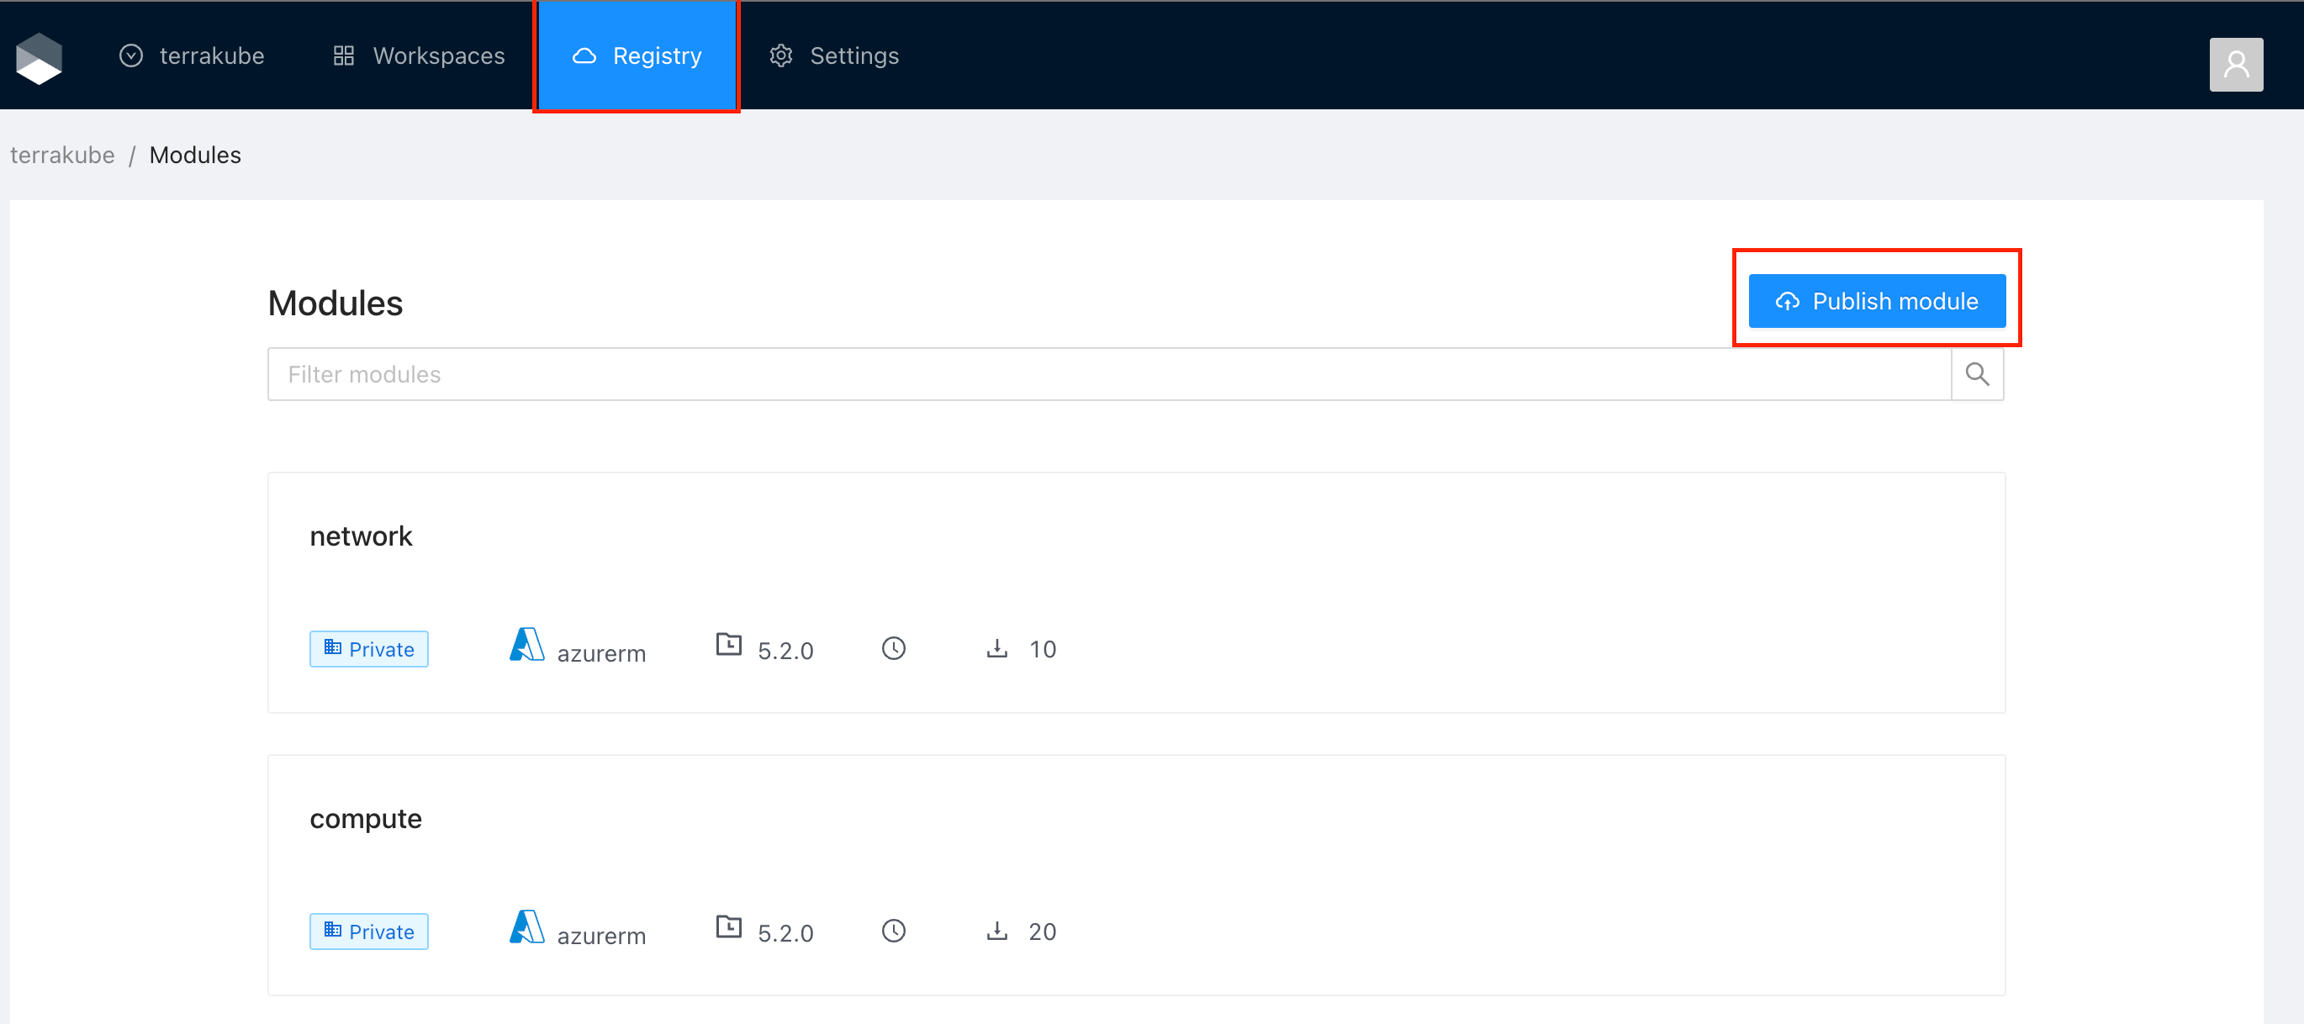Click the download icon on compute module

tap(996, 931)
